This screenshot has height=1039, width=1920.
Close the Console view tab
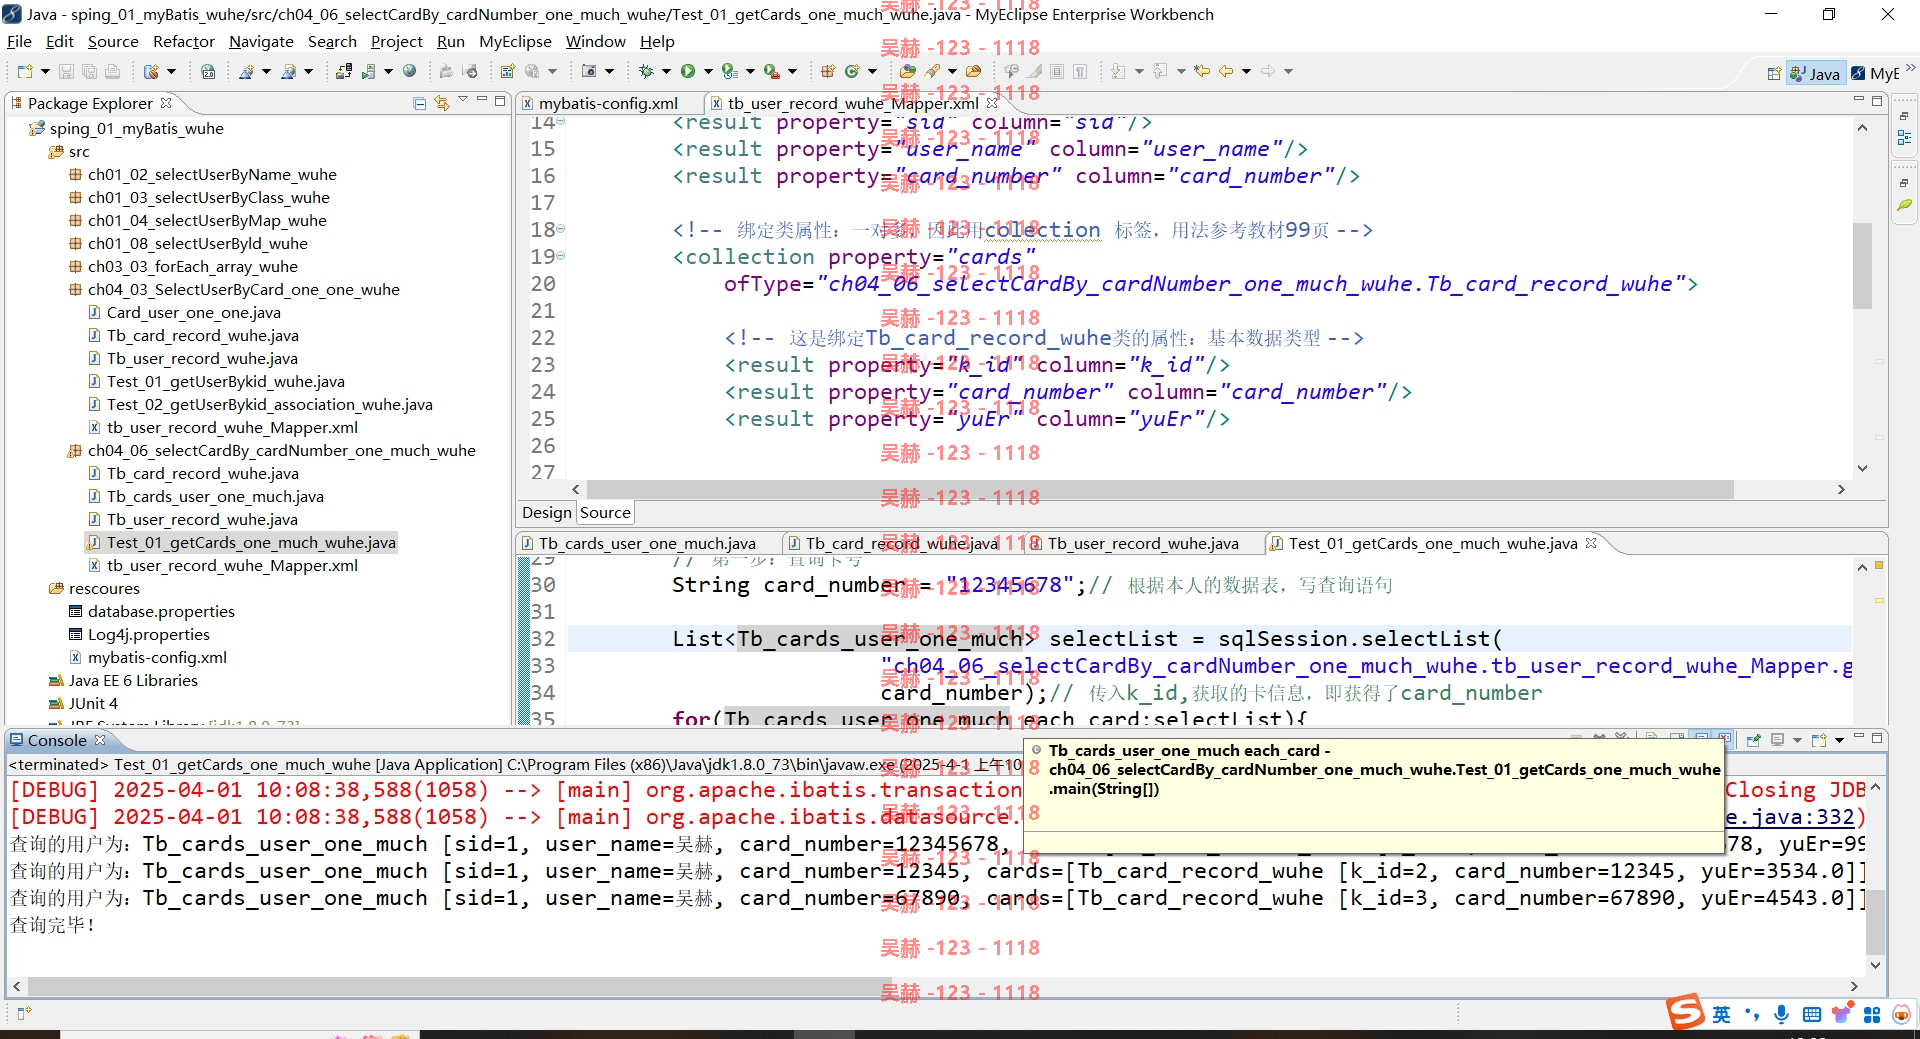pos(100,740)
